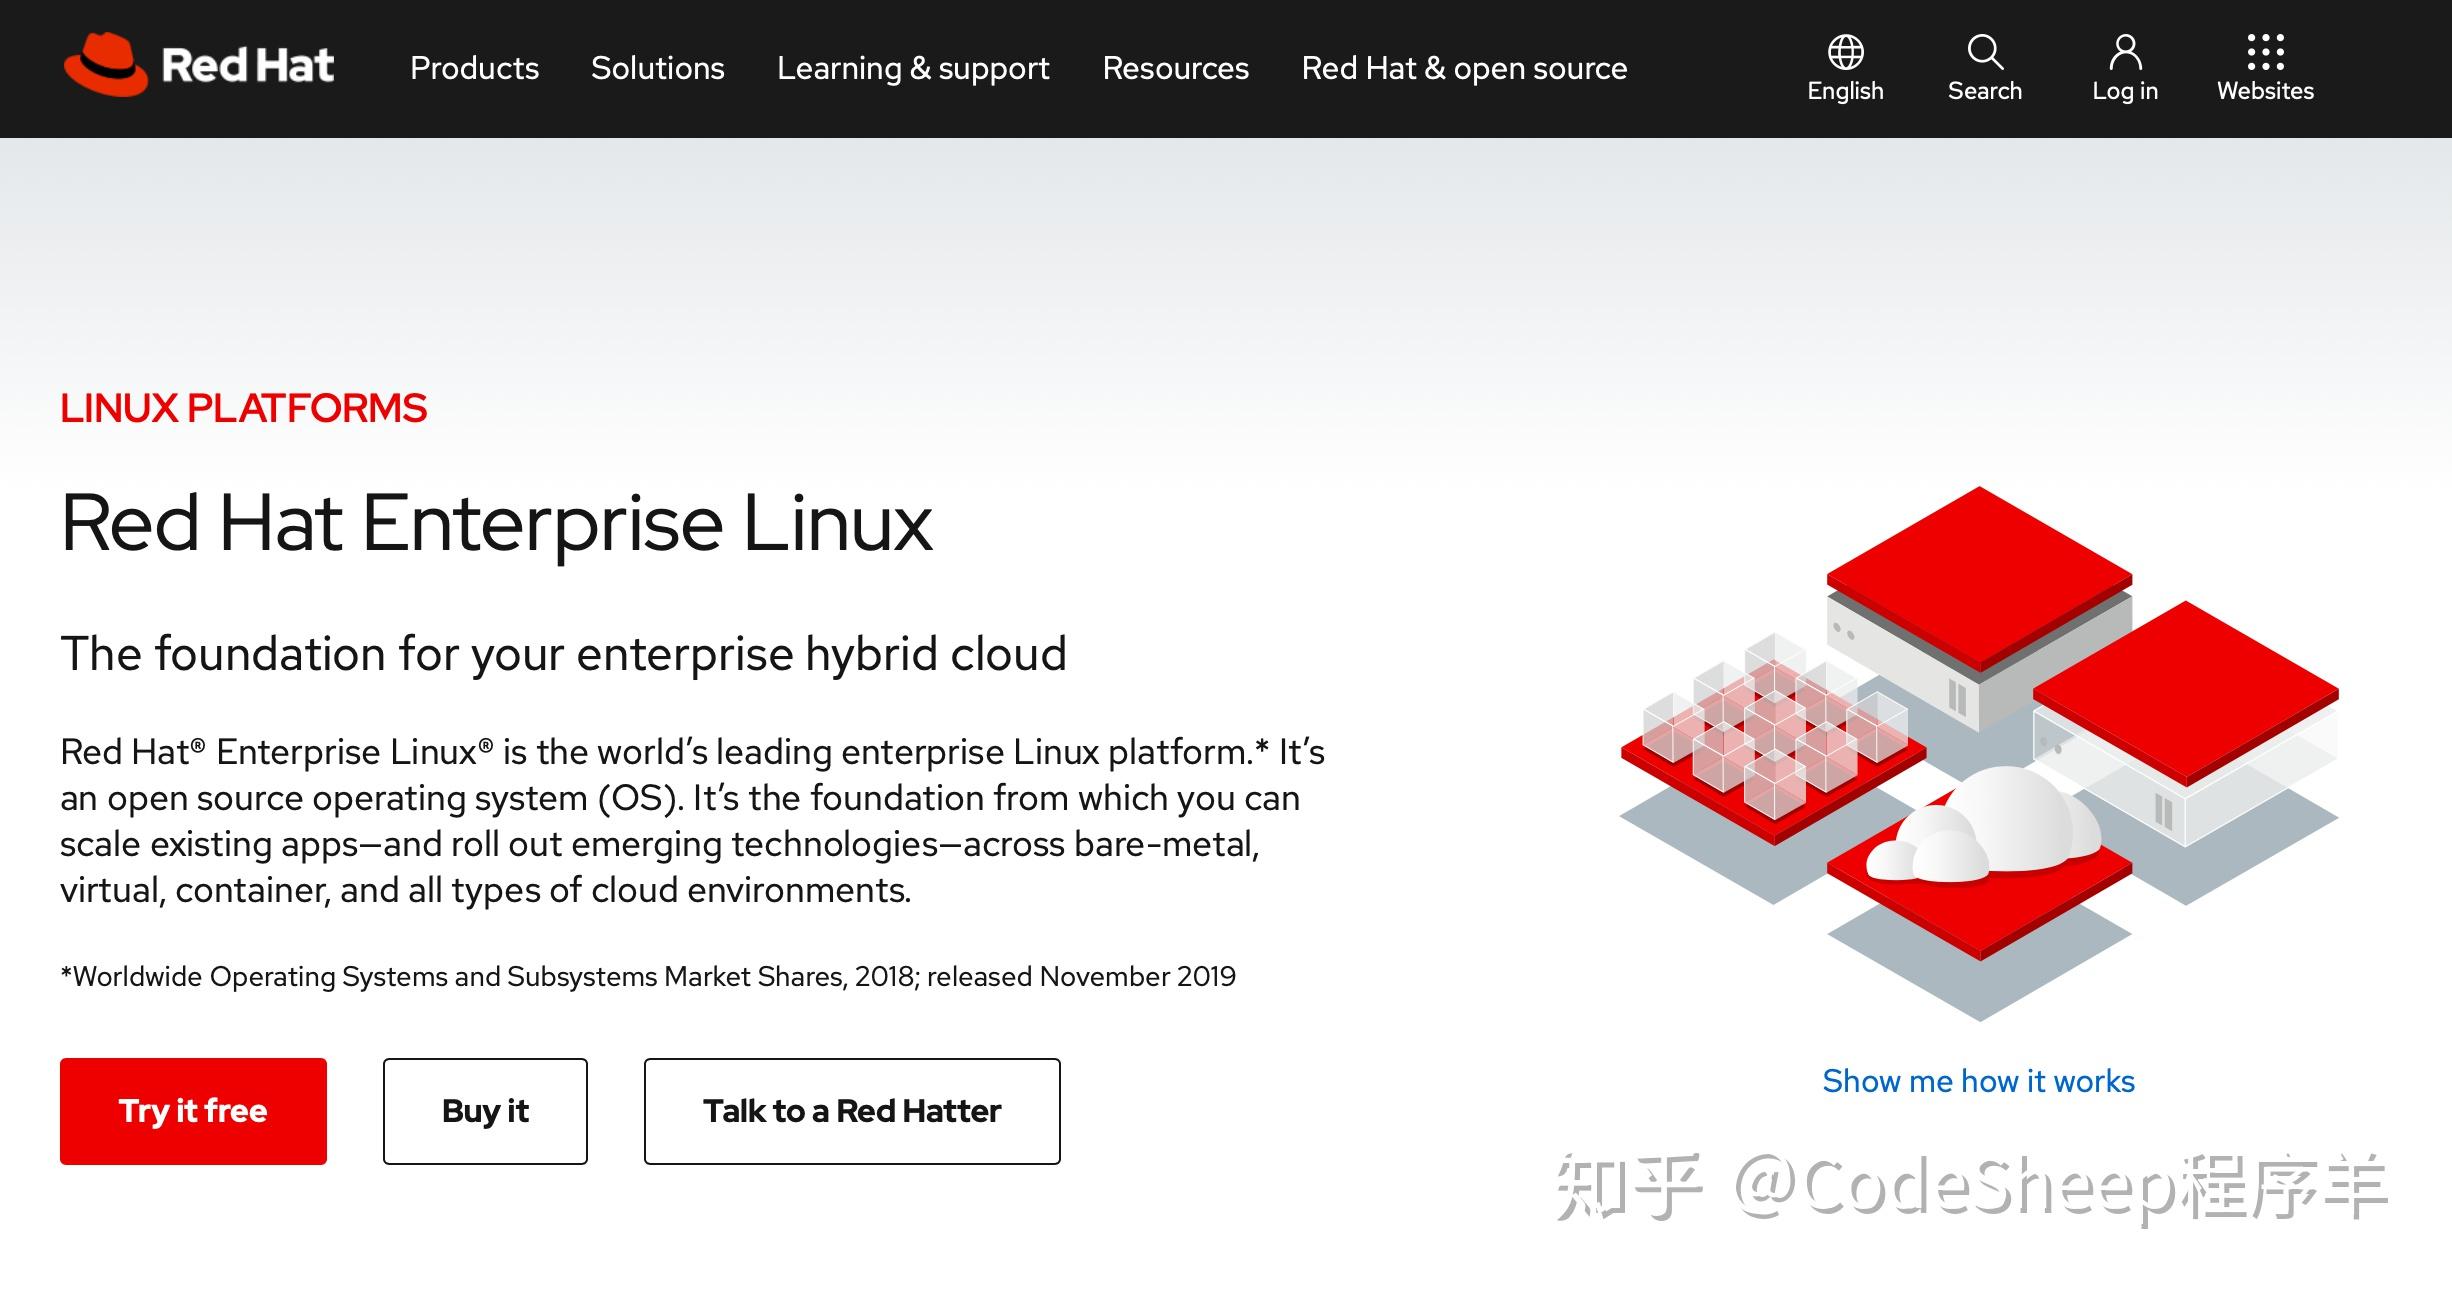Click the Try it free button
This screenshot has height=1296, width=2452.
coord(193,1110)
